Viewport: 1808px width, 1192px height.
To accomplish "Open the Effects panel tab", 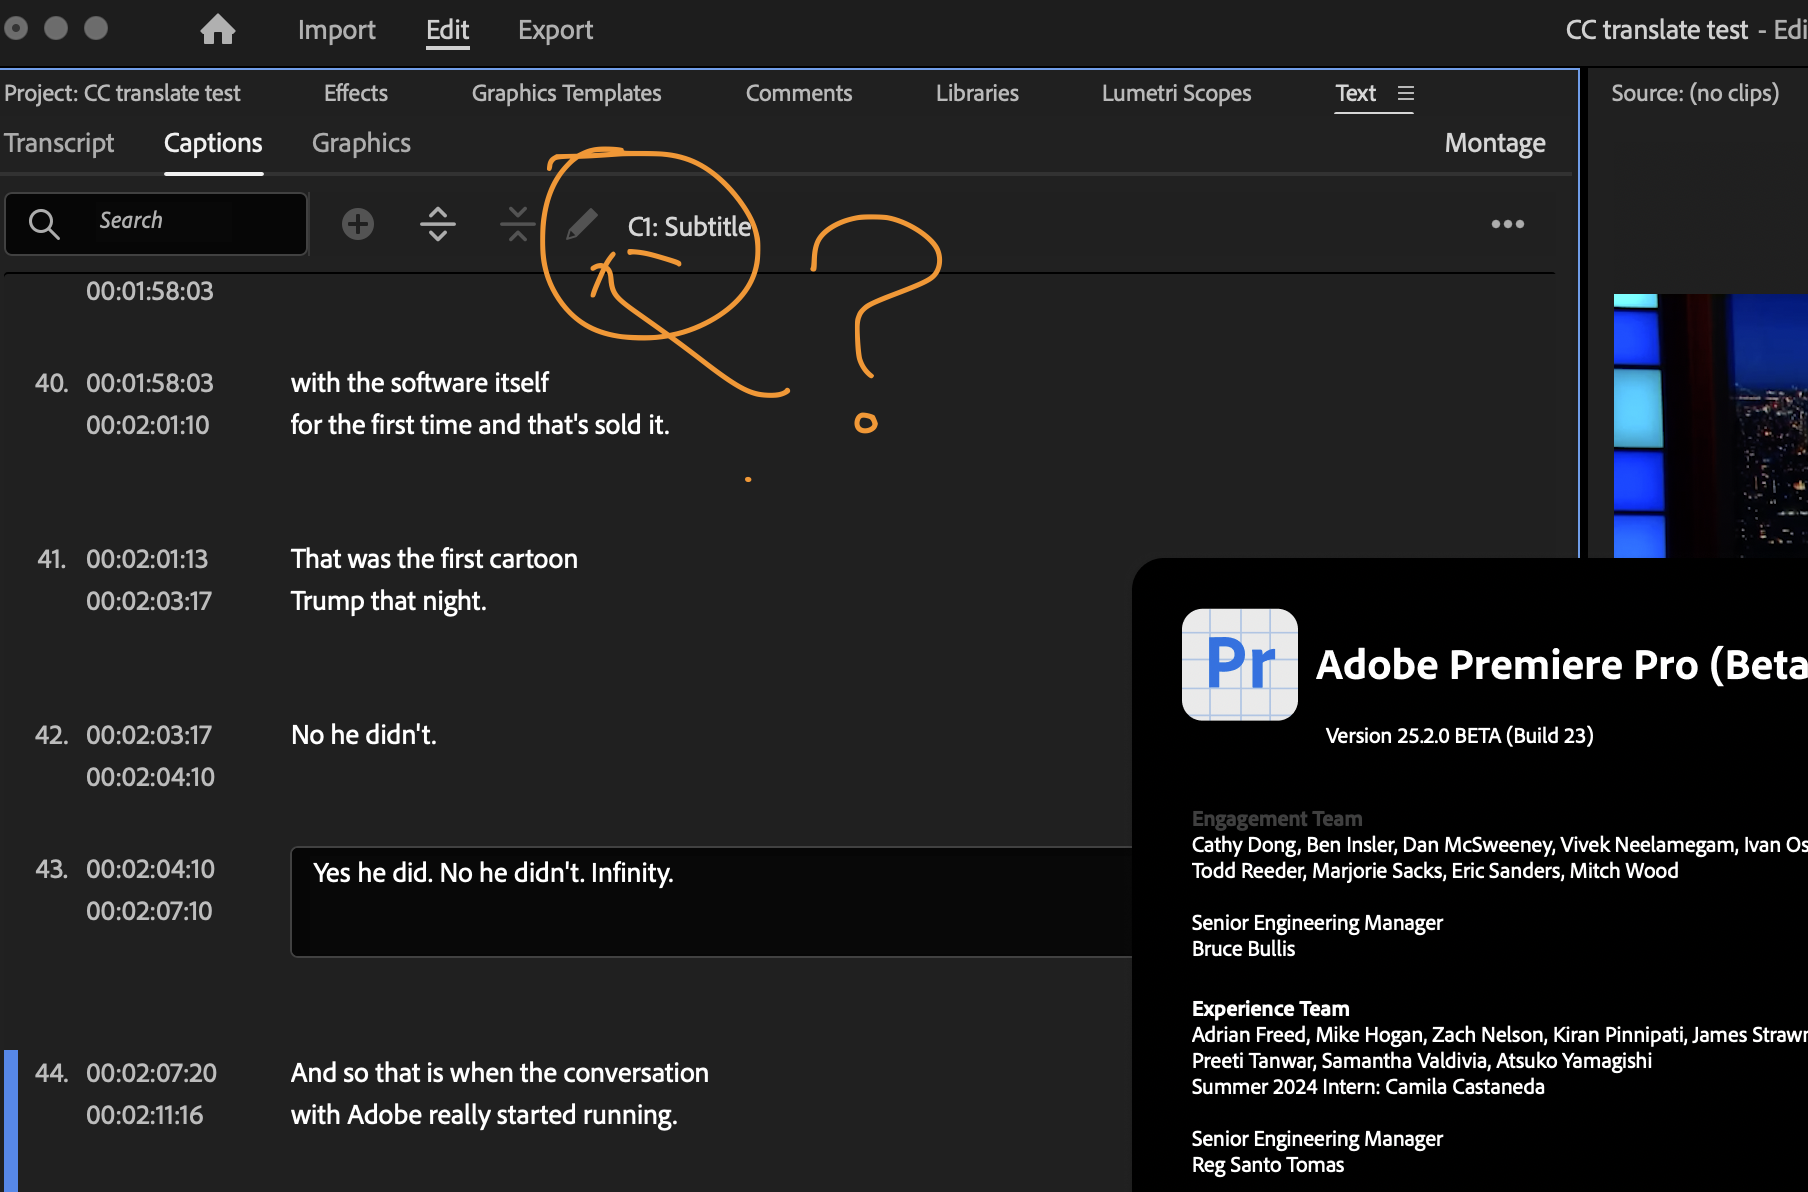I will coord(355,92).
